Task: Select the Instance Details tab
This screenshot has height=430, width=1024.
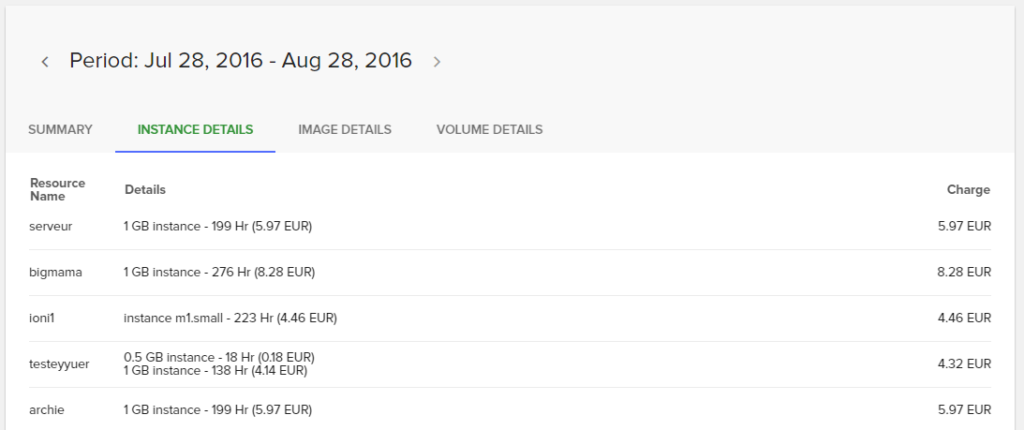Action: pos(195,129)
